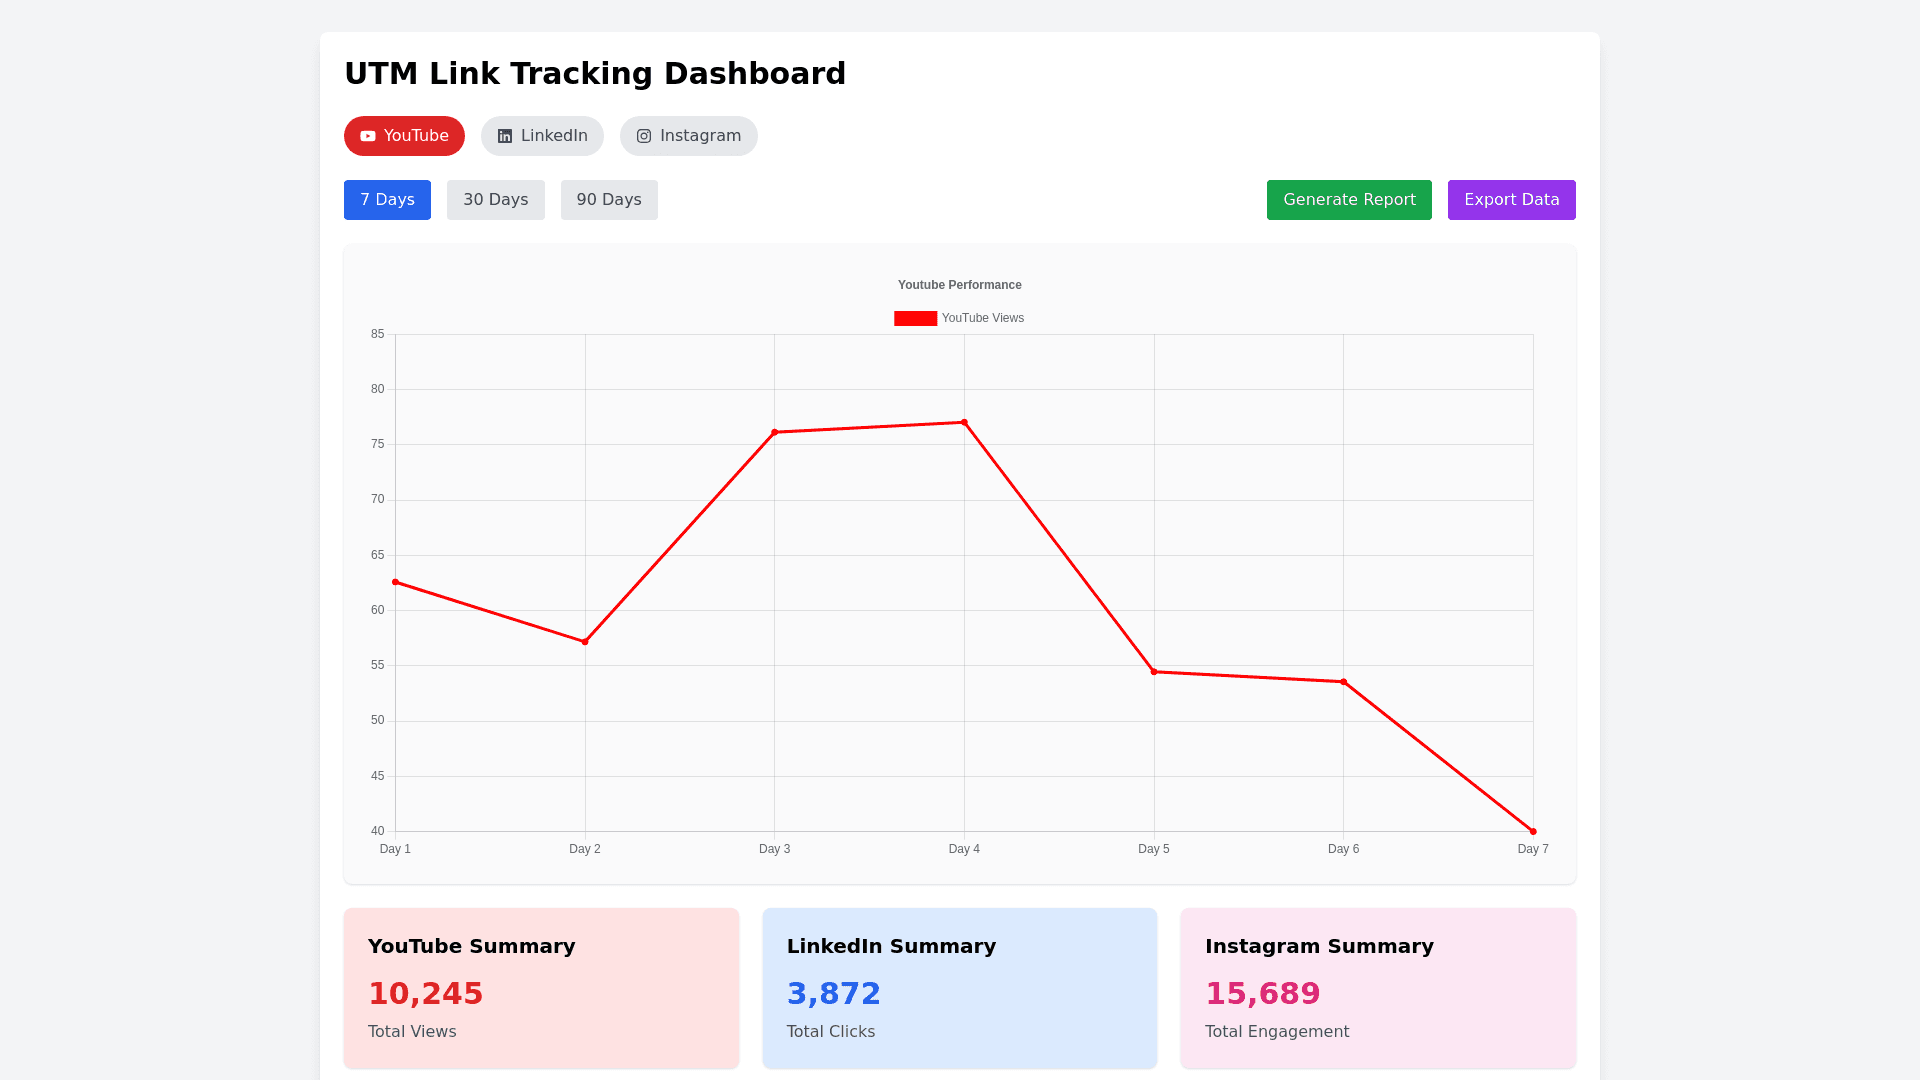1920x1080 pixels.
Task: Click the Day 7 lowest data point
Action: 1533,831
